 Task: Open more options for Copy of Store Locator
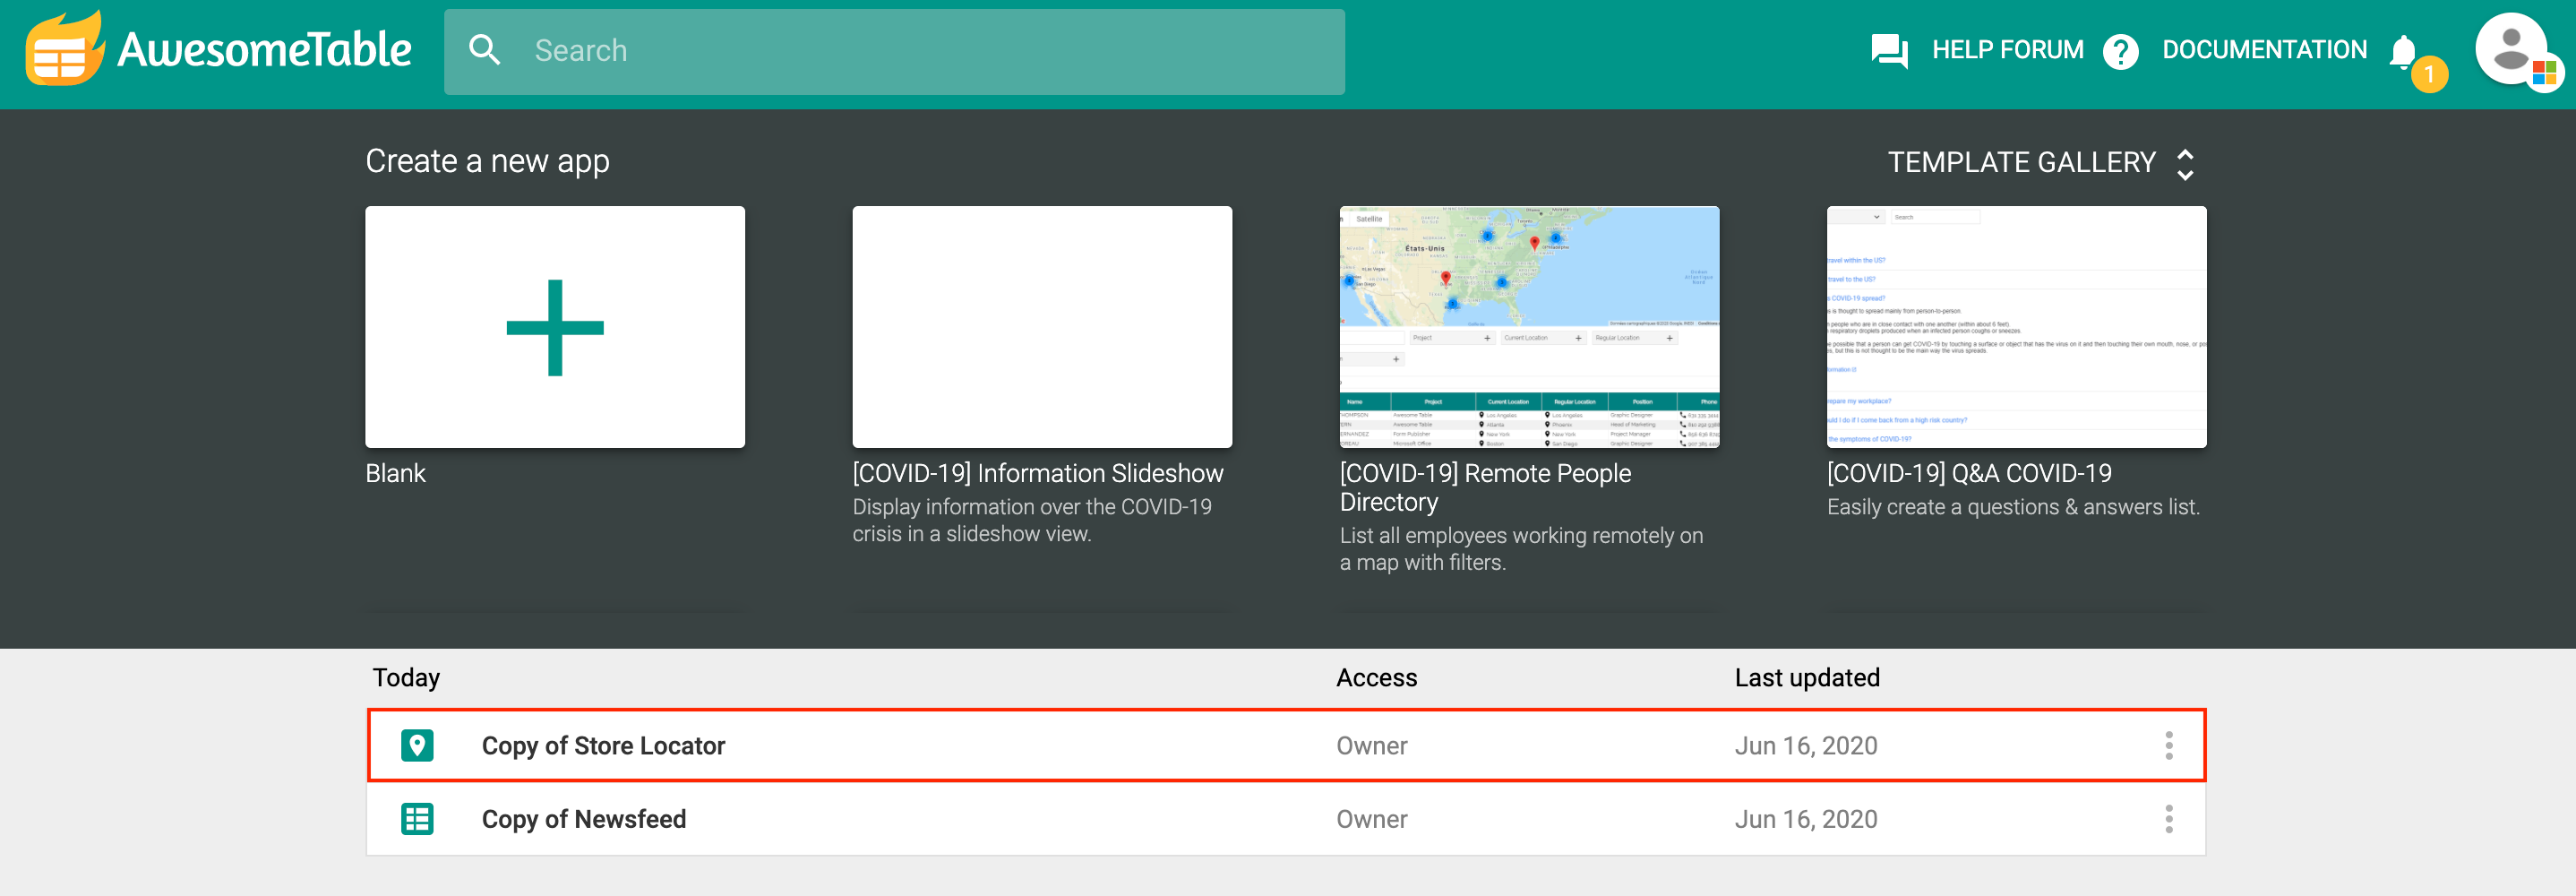[x=2168, y=745]
